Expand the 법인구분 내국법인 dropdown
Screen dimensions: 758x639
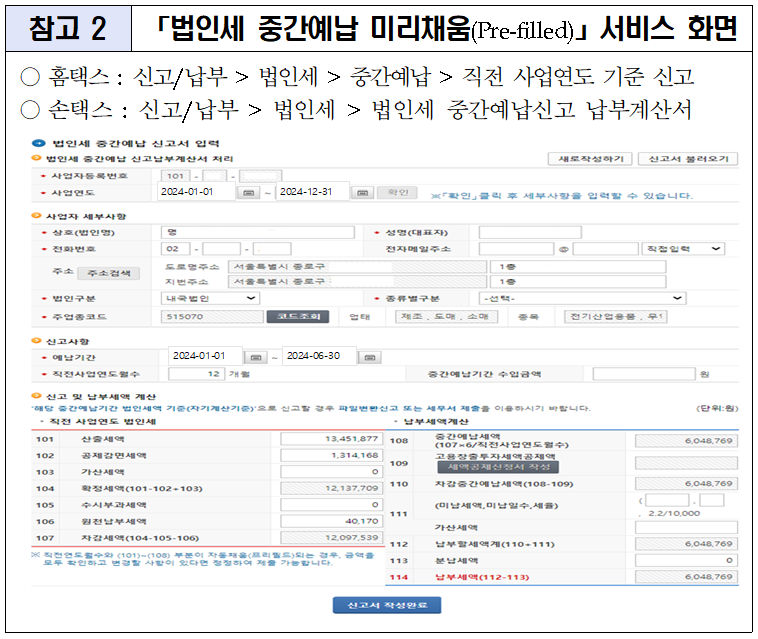pos(210,298)
